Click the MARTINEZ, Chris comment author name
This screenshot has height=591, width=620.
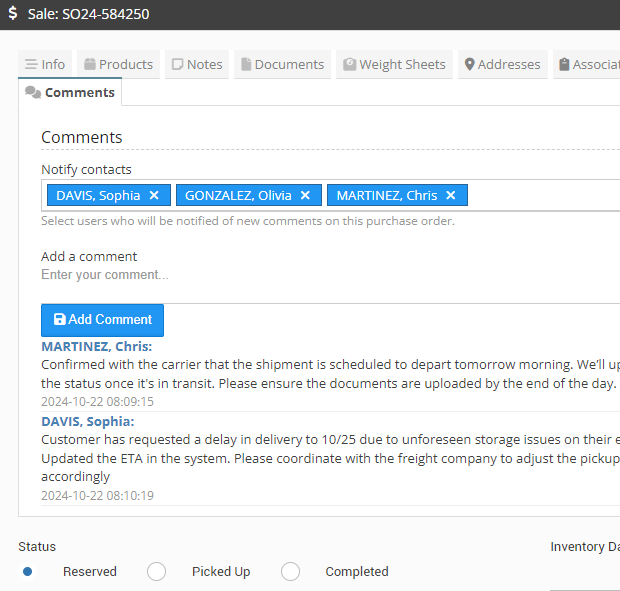[96, 346]
